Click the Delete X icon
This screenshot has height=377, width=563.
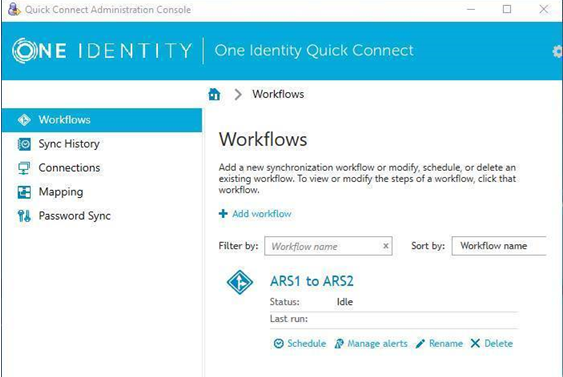coord(475,344)
